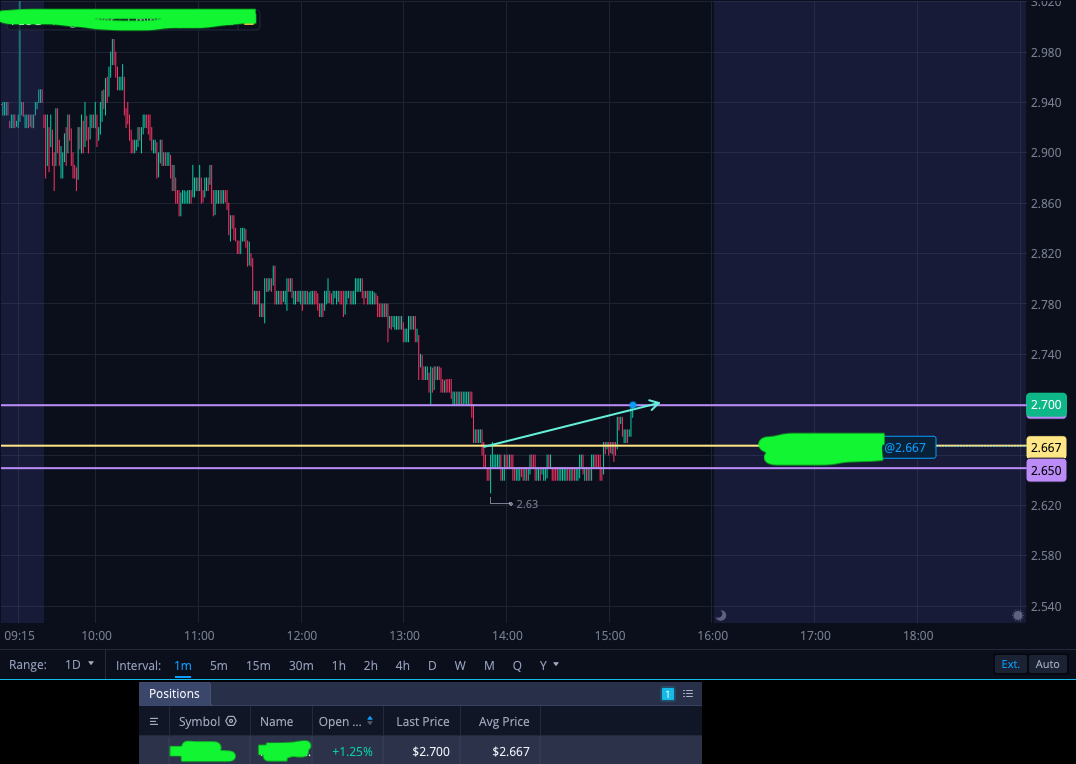
Task: Expand the Y interval dropdown arrow
Action: click(556, 664)
